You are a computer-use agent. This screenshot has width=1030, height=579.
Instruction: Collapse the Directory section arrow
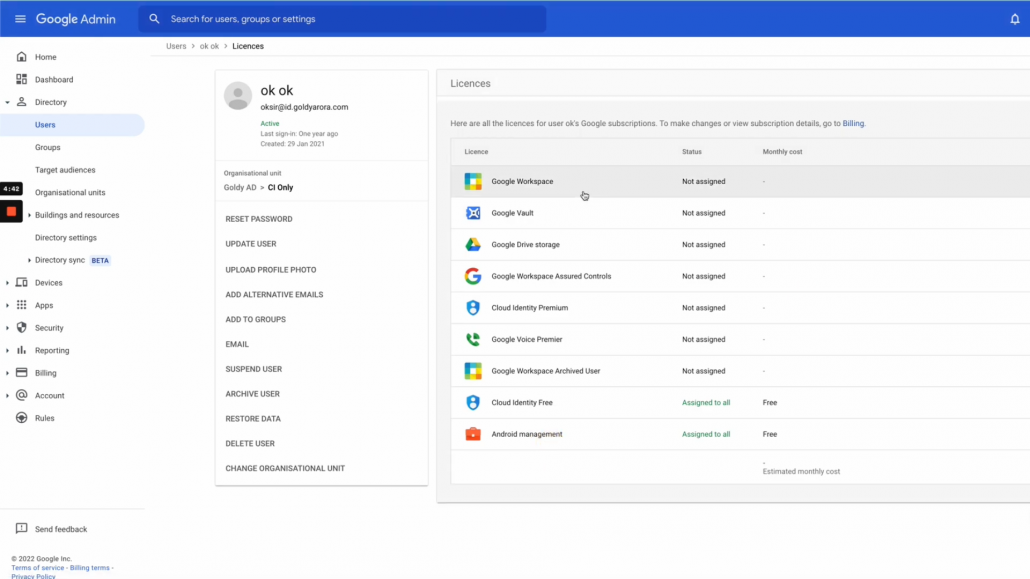(7, 103)
